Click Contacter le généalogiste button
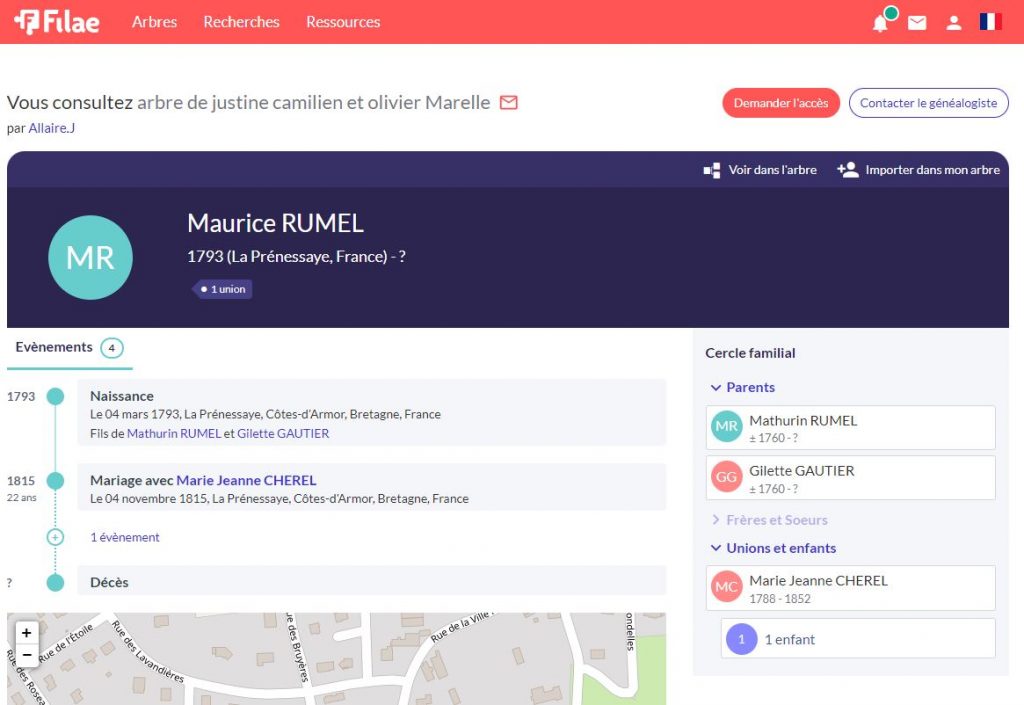The width and height of the screenshot is (1024, 705). click(x=928, y=103)
